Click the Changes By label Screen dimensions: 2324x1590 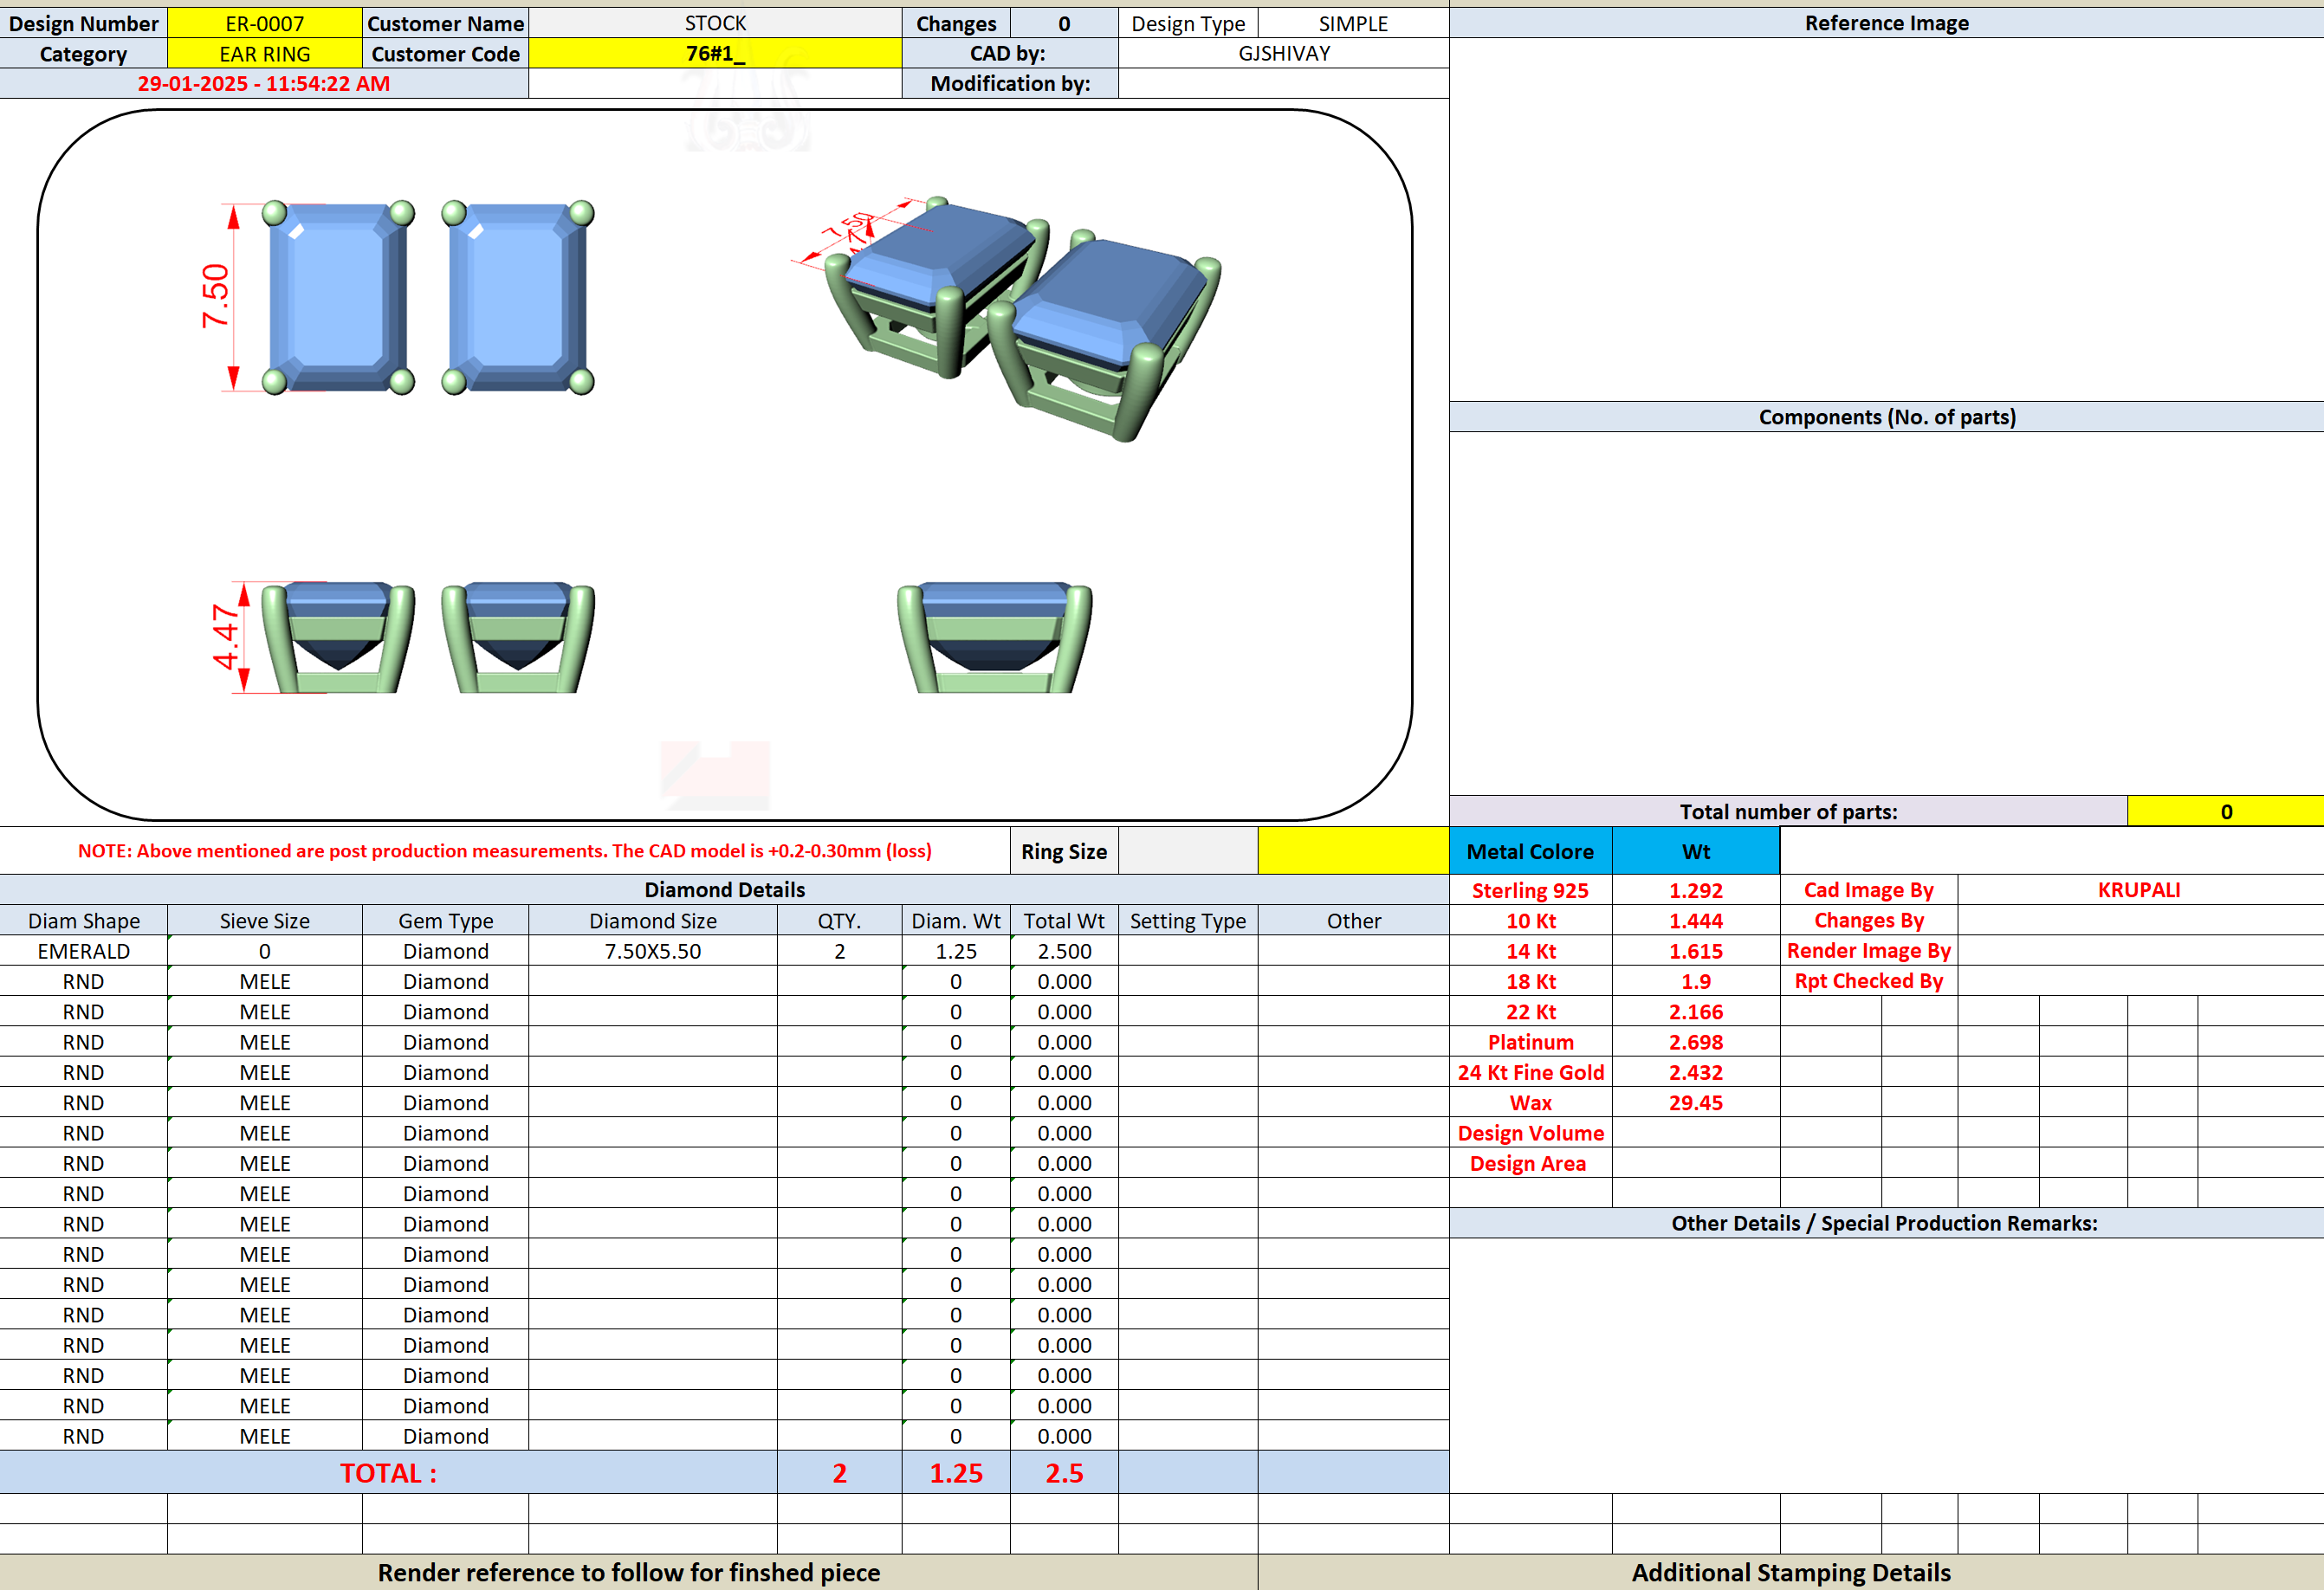click(x=1868, y=920)
